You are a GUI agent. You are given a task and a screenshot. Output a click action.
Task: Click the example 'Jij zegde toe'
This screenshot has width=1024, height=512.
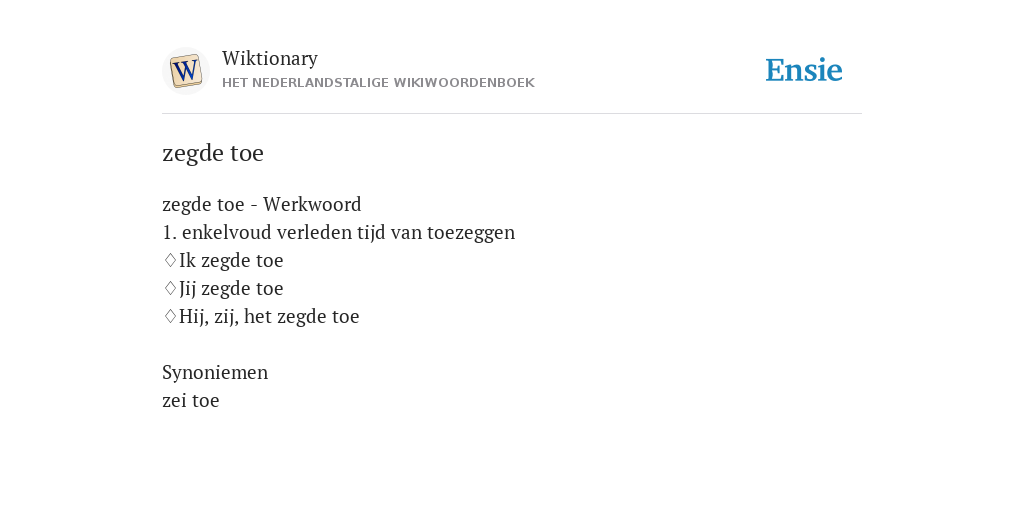tap(231, 289)
